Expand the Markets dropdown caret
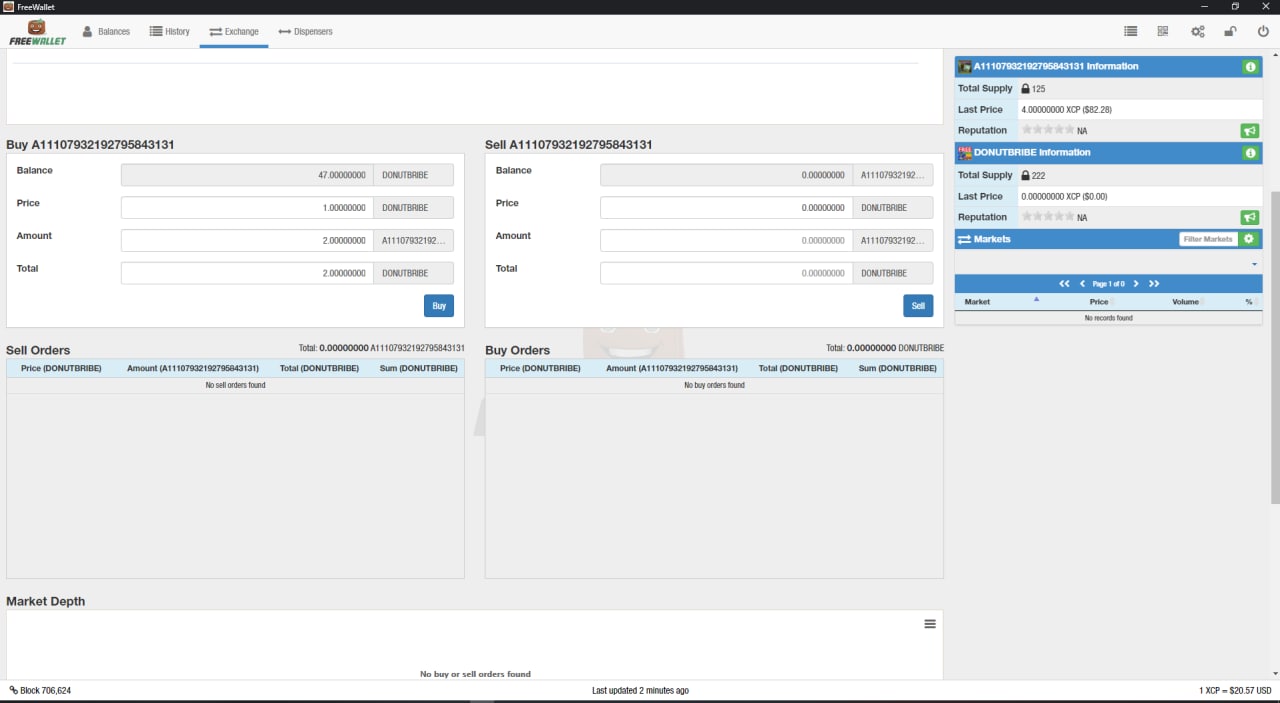Viewport: 1280px width, 703px height. pyautogui.click(x=1254, y=264)
